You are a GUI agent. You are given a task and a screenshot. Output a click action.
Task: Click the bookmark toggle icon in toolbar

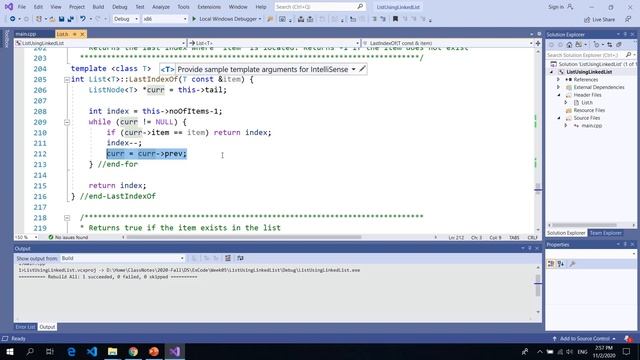395,19
